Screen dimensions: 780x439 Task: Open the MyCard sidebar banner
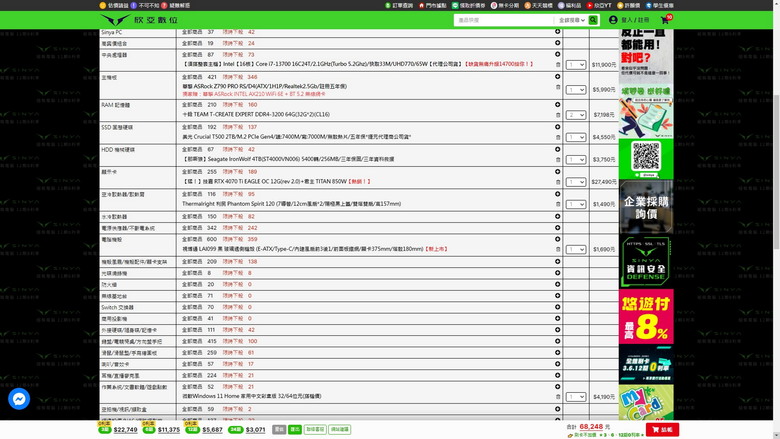(646, 402)
